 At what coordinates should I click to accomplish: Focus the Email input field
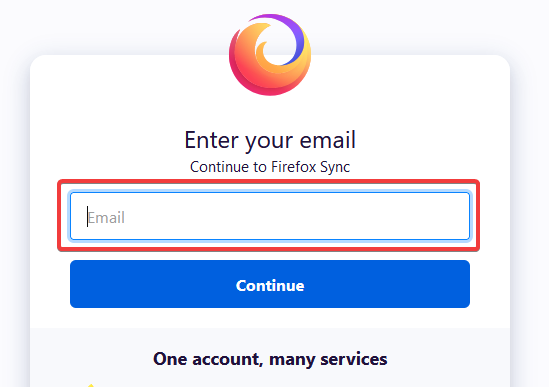pyautogui.click(x=270, y=216)
